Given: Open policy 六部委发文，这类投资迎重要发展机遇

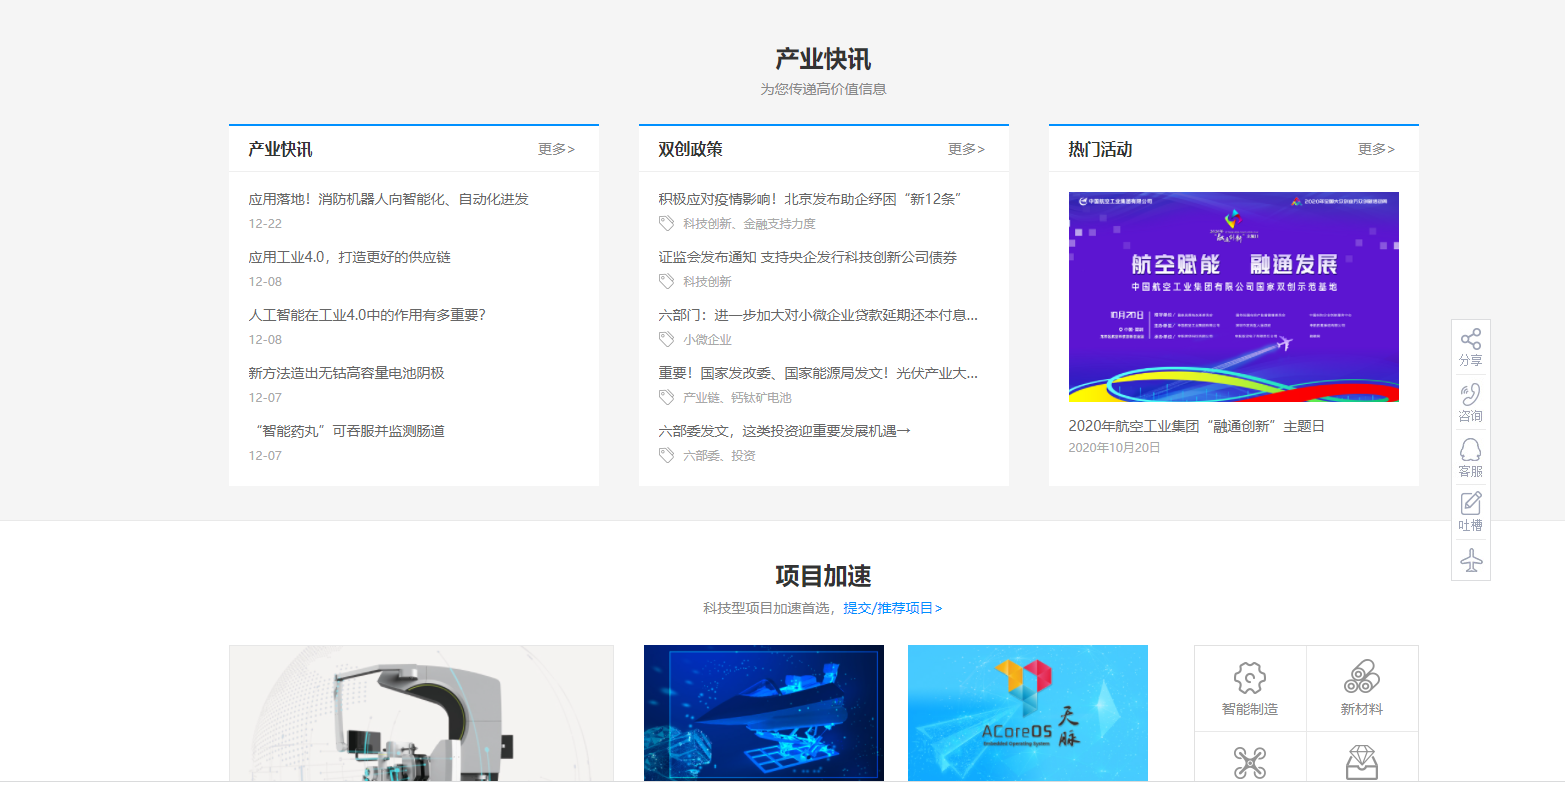Looking at the screenshot, I should click(x=785, y=431).
